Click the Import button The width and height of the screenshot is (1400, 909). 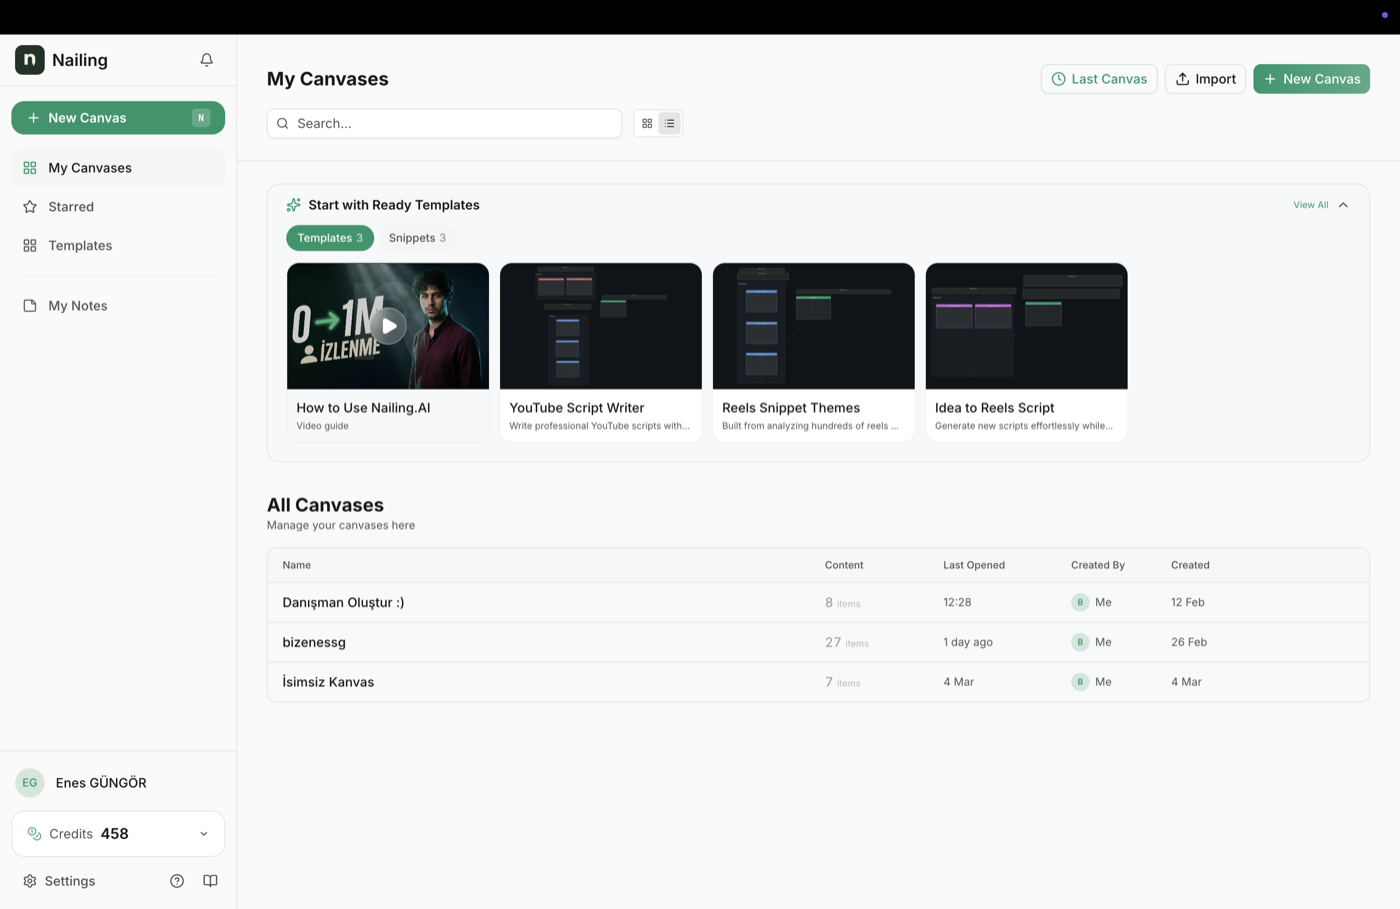coord(1205,79)
